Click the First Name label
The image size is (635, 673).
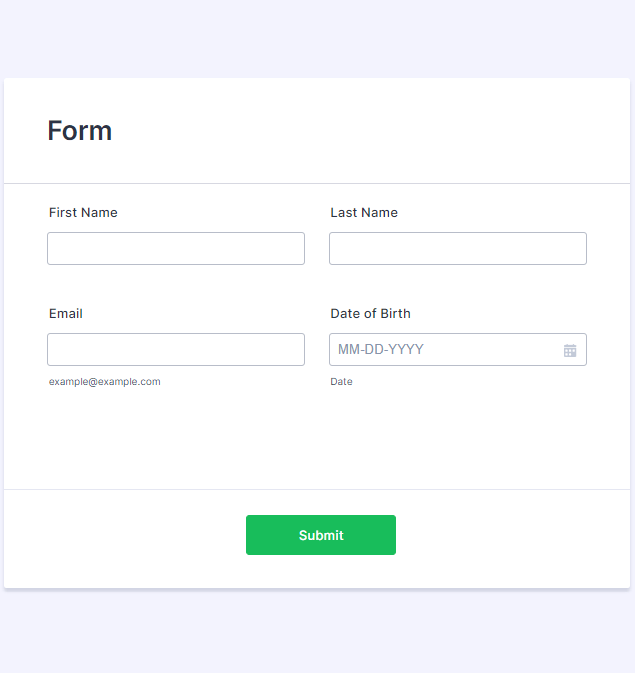point(83,212)
